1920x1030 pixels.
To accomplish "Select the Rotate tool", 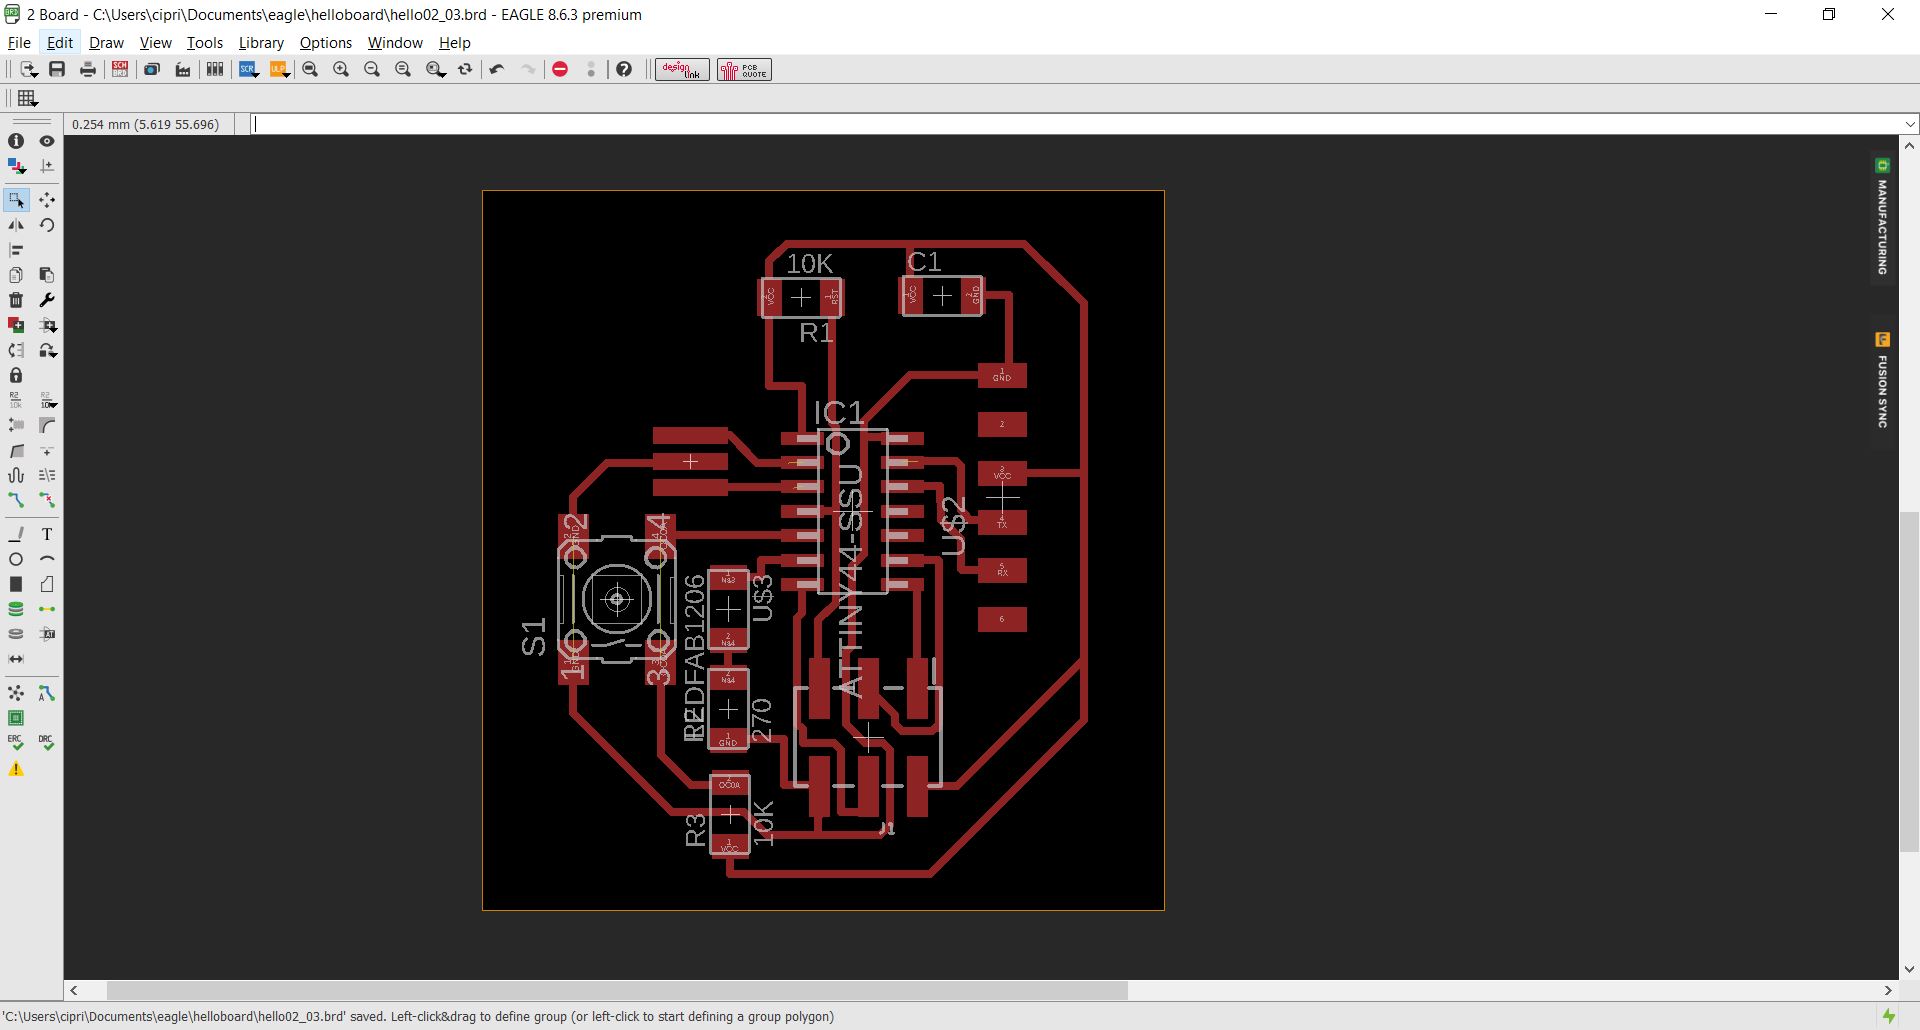I will pos(47,225).
